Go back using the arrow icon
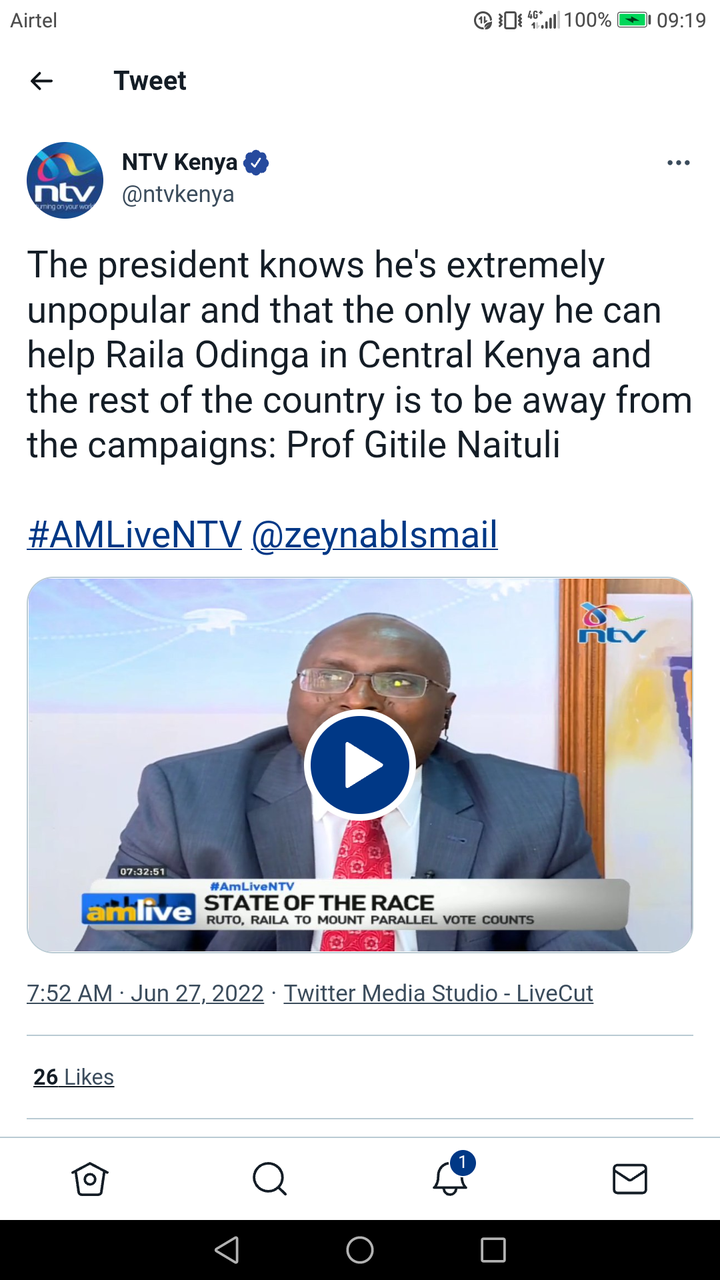This screenshot has height=1280, width=720. coord(41,81)
